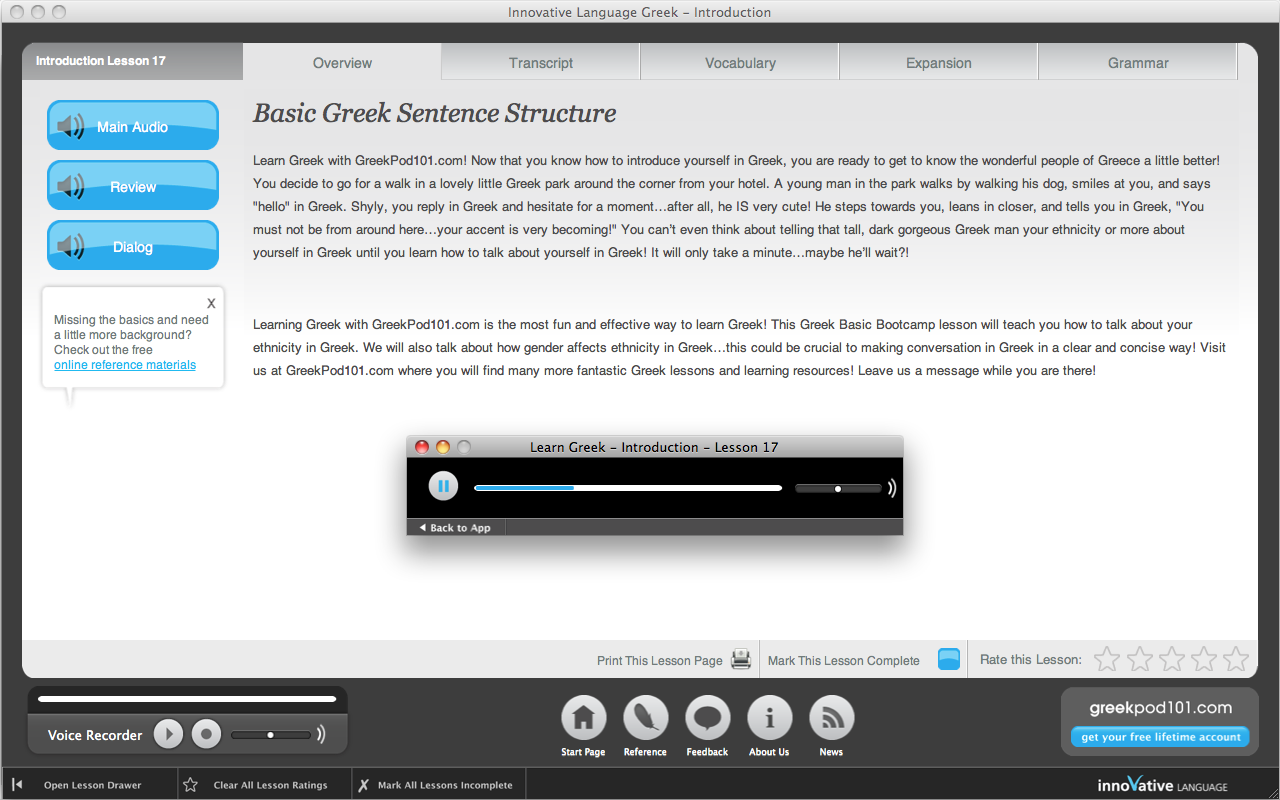
Task: Open Lesson Drawer
Action: tap(90, 785)
